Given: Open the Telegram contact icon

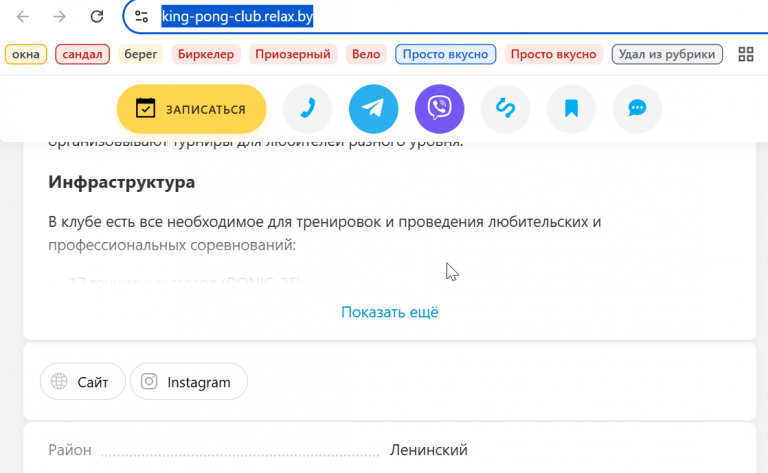Looking at the screenshot, I should pos(373,109).
